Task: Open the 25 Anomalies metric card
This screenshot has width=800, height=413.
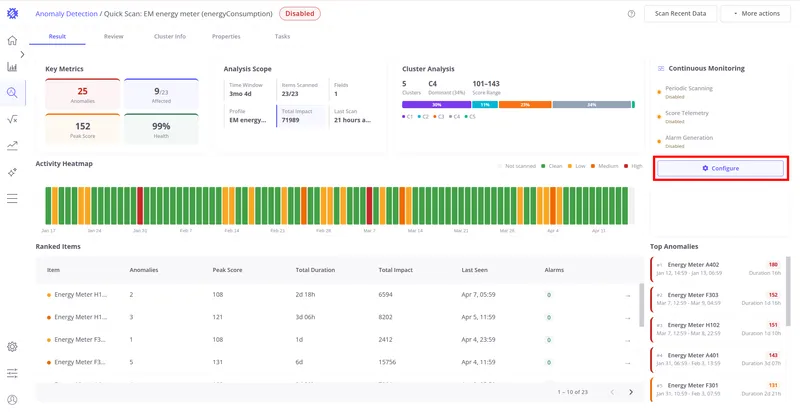Action: coord(83,94)
